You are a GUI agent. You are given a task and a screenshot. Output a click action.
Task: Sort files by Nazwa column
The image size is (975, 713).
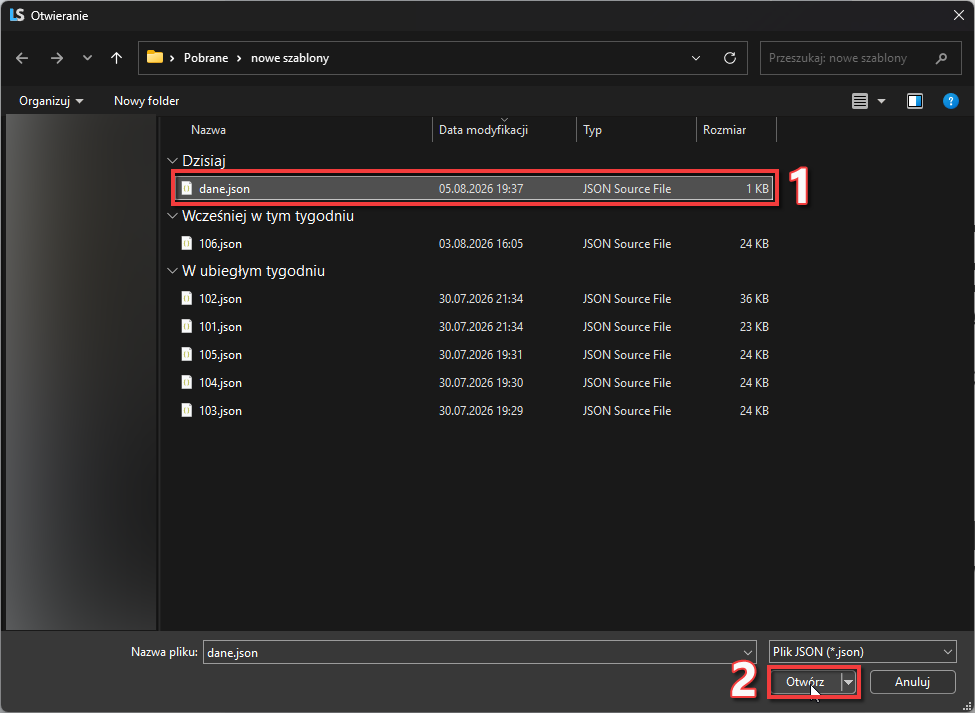pyautogui.click(x=208, y=130)
